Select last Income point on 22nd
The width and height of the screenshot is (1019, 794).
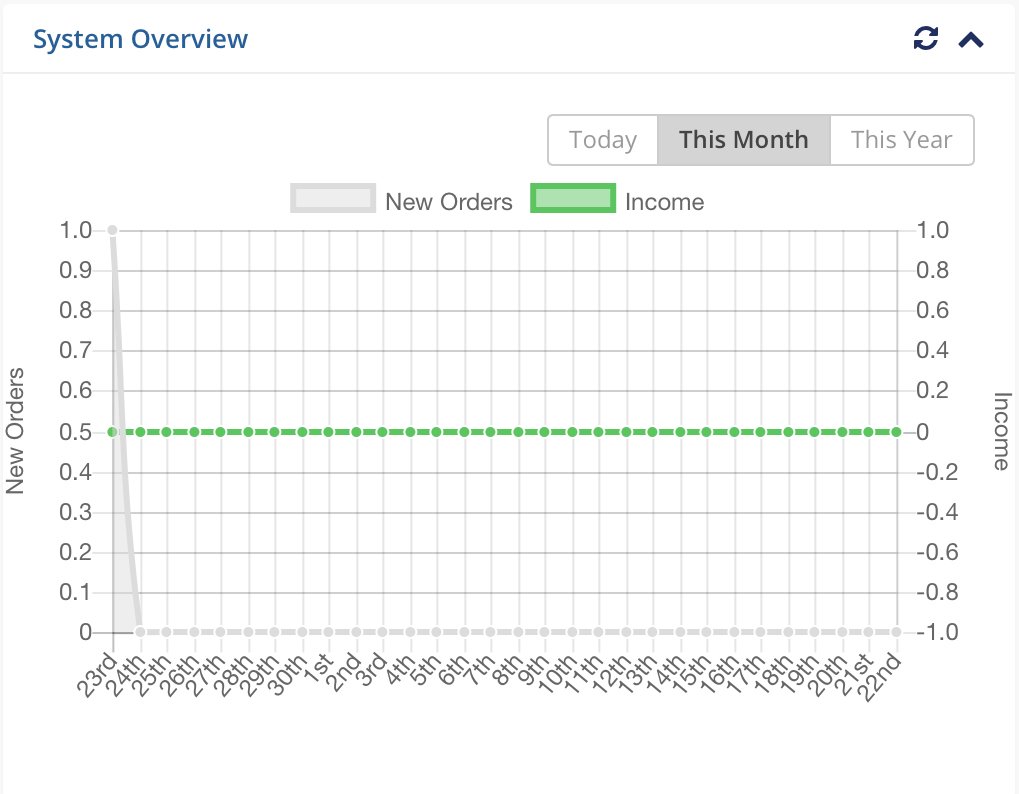tap(896, 432)
